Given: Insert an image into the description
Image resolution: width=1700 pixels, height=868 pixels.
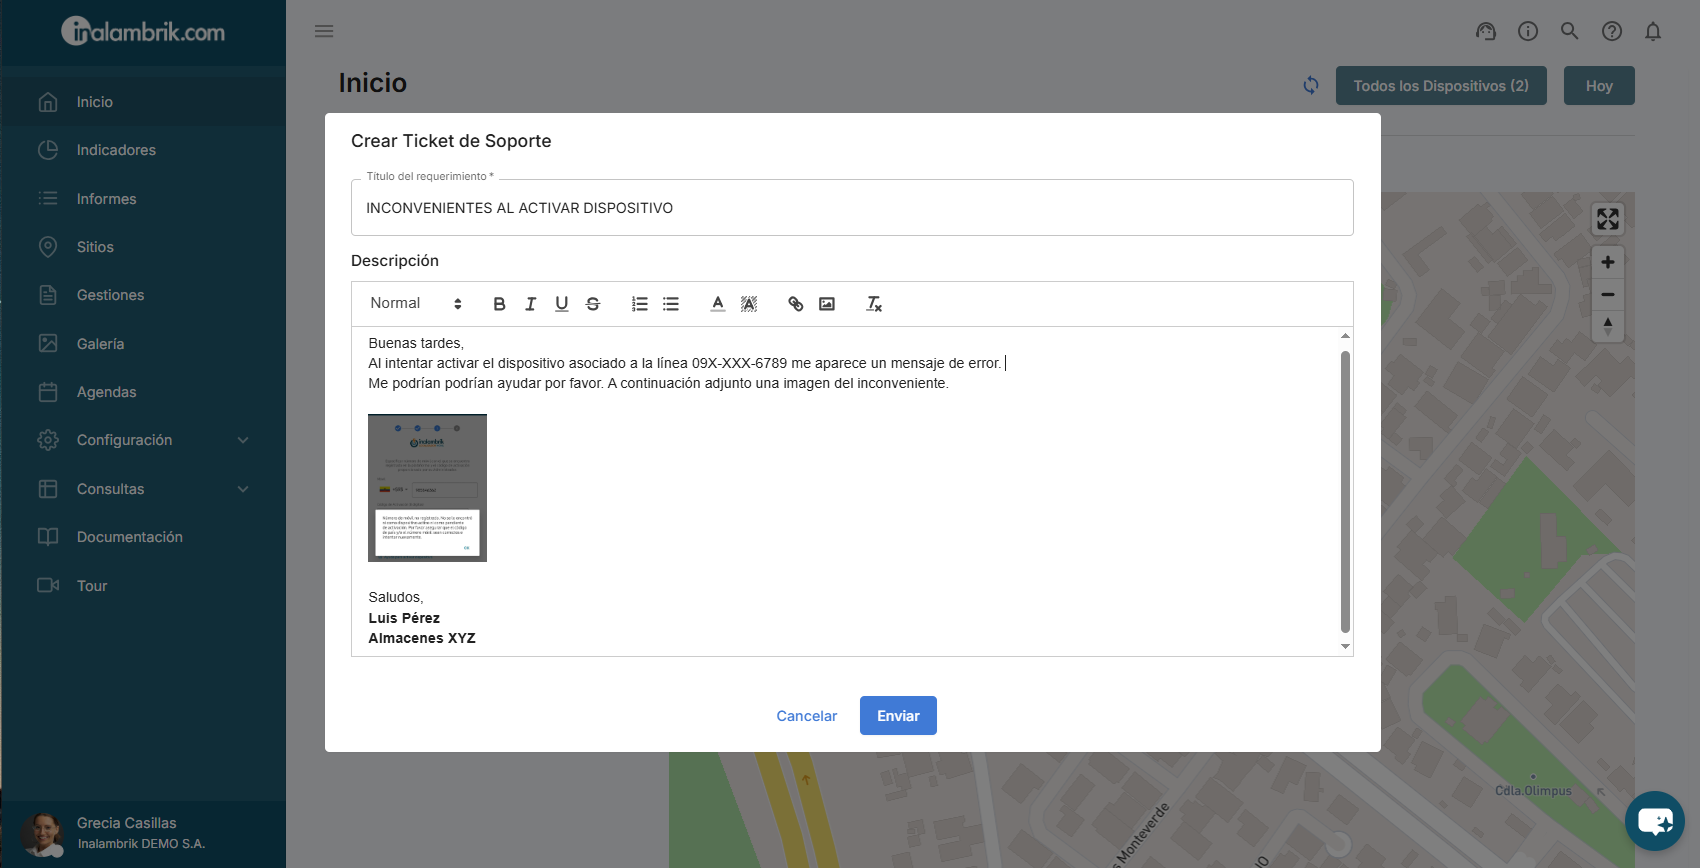Looking at the screenshot, I should point(827,304).
